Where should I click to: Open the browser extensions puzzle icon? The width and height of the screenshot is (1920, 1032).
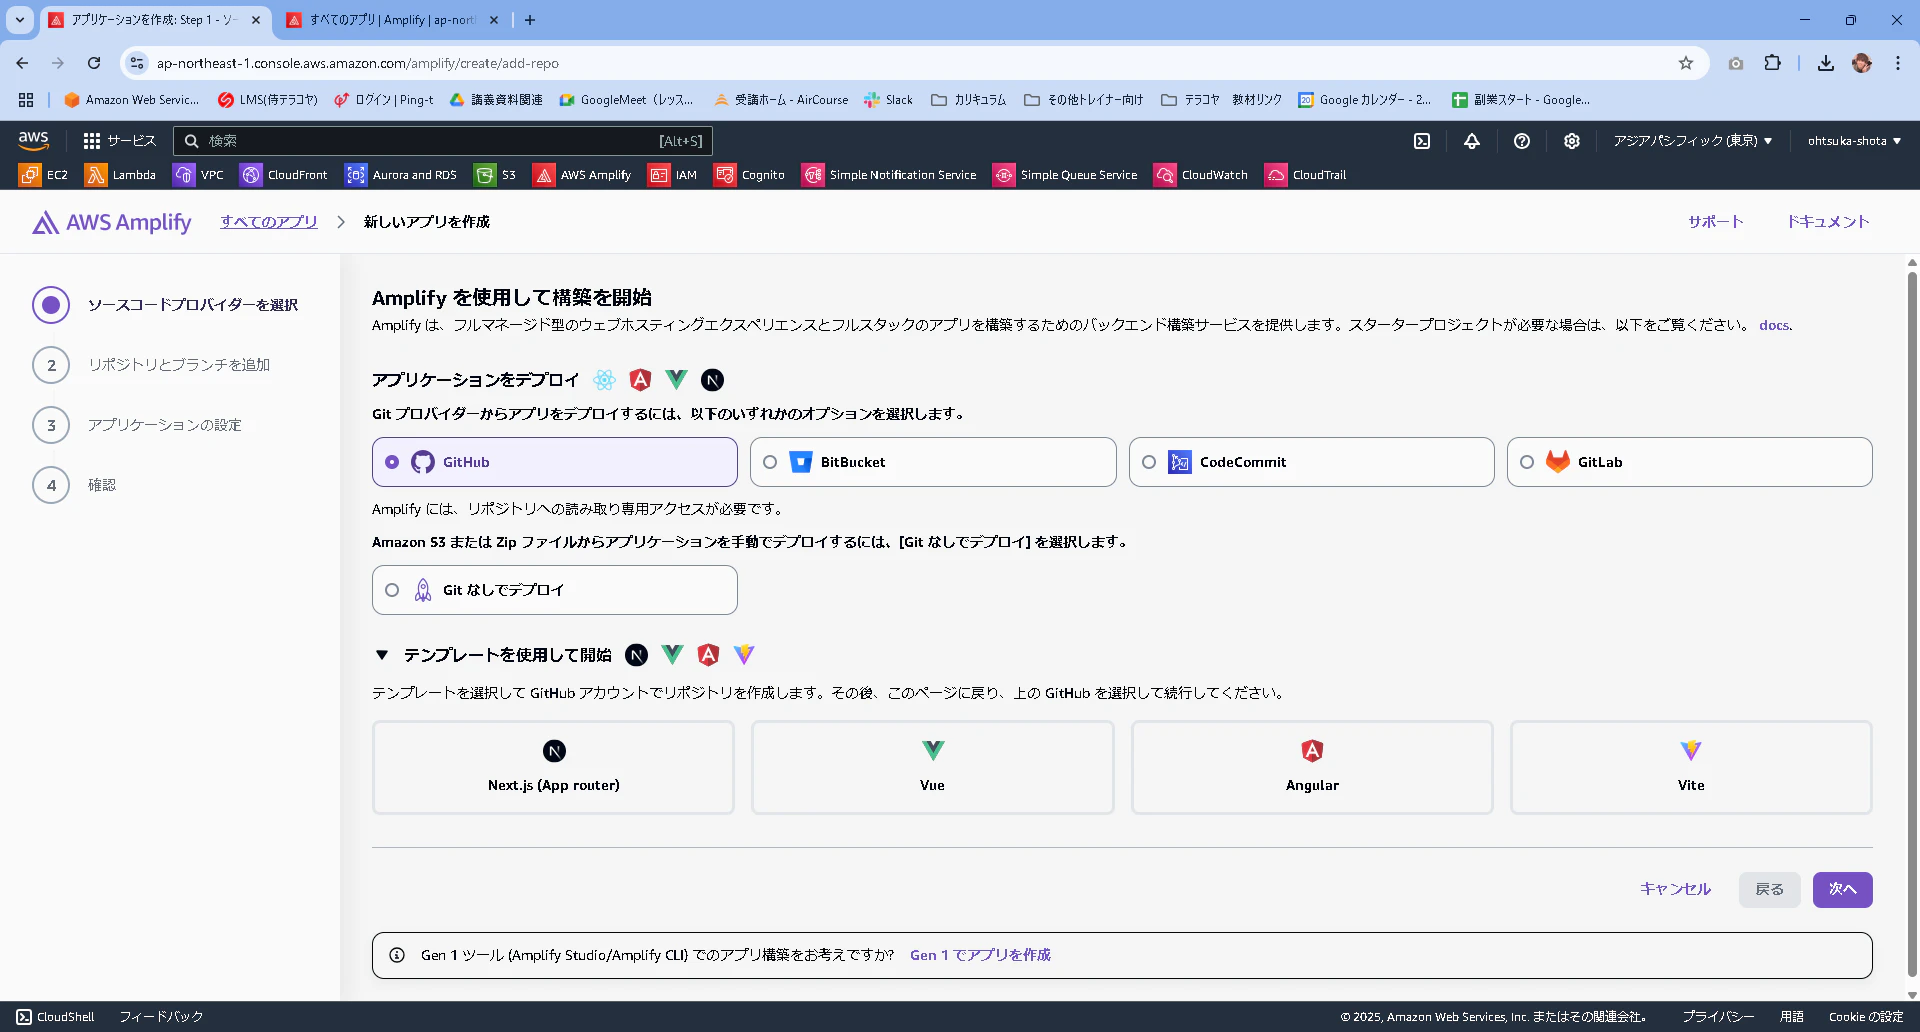coord(1772,63)
